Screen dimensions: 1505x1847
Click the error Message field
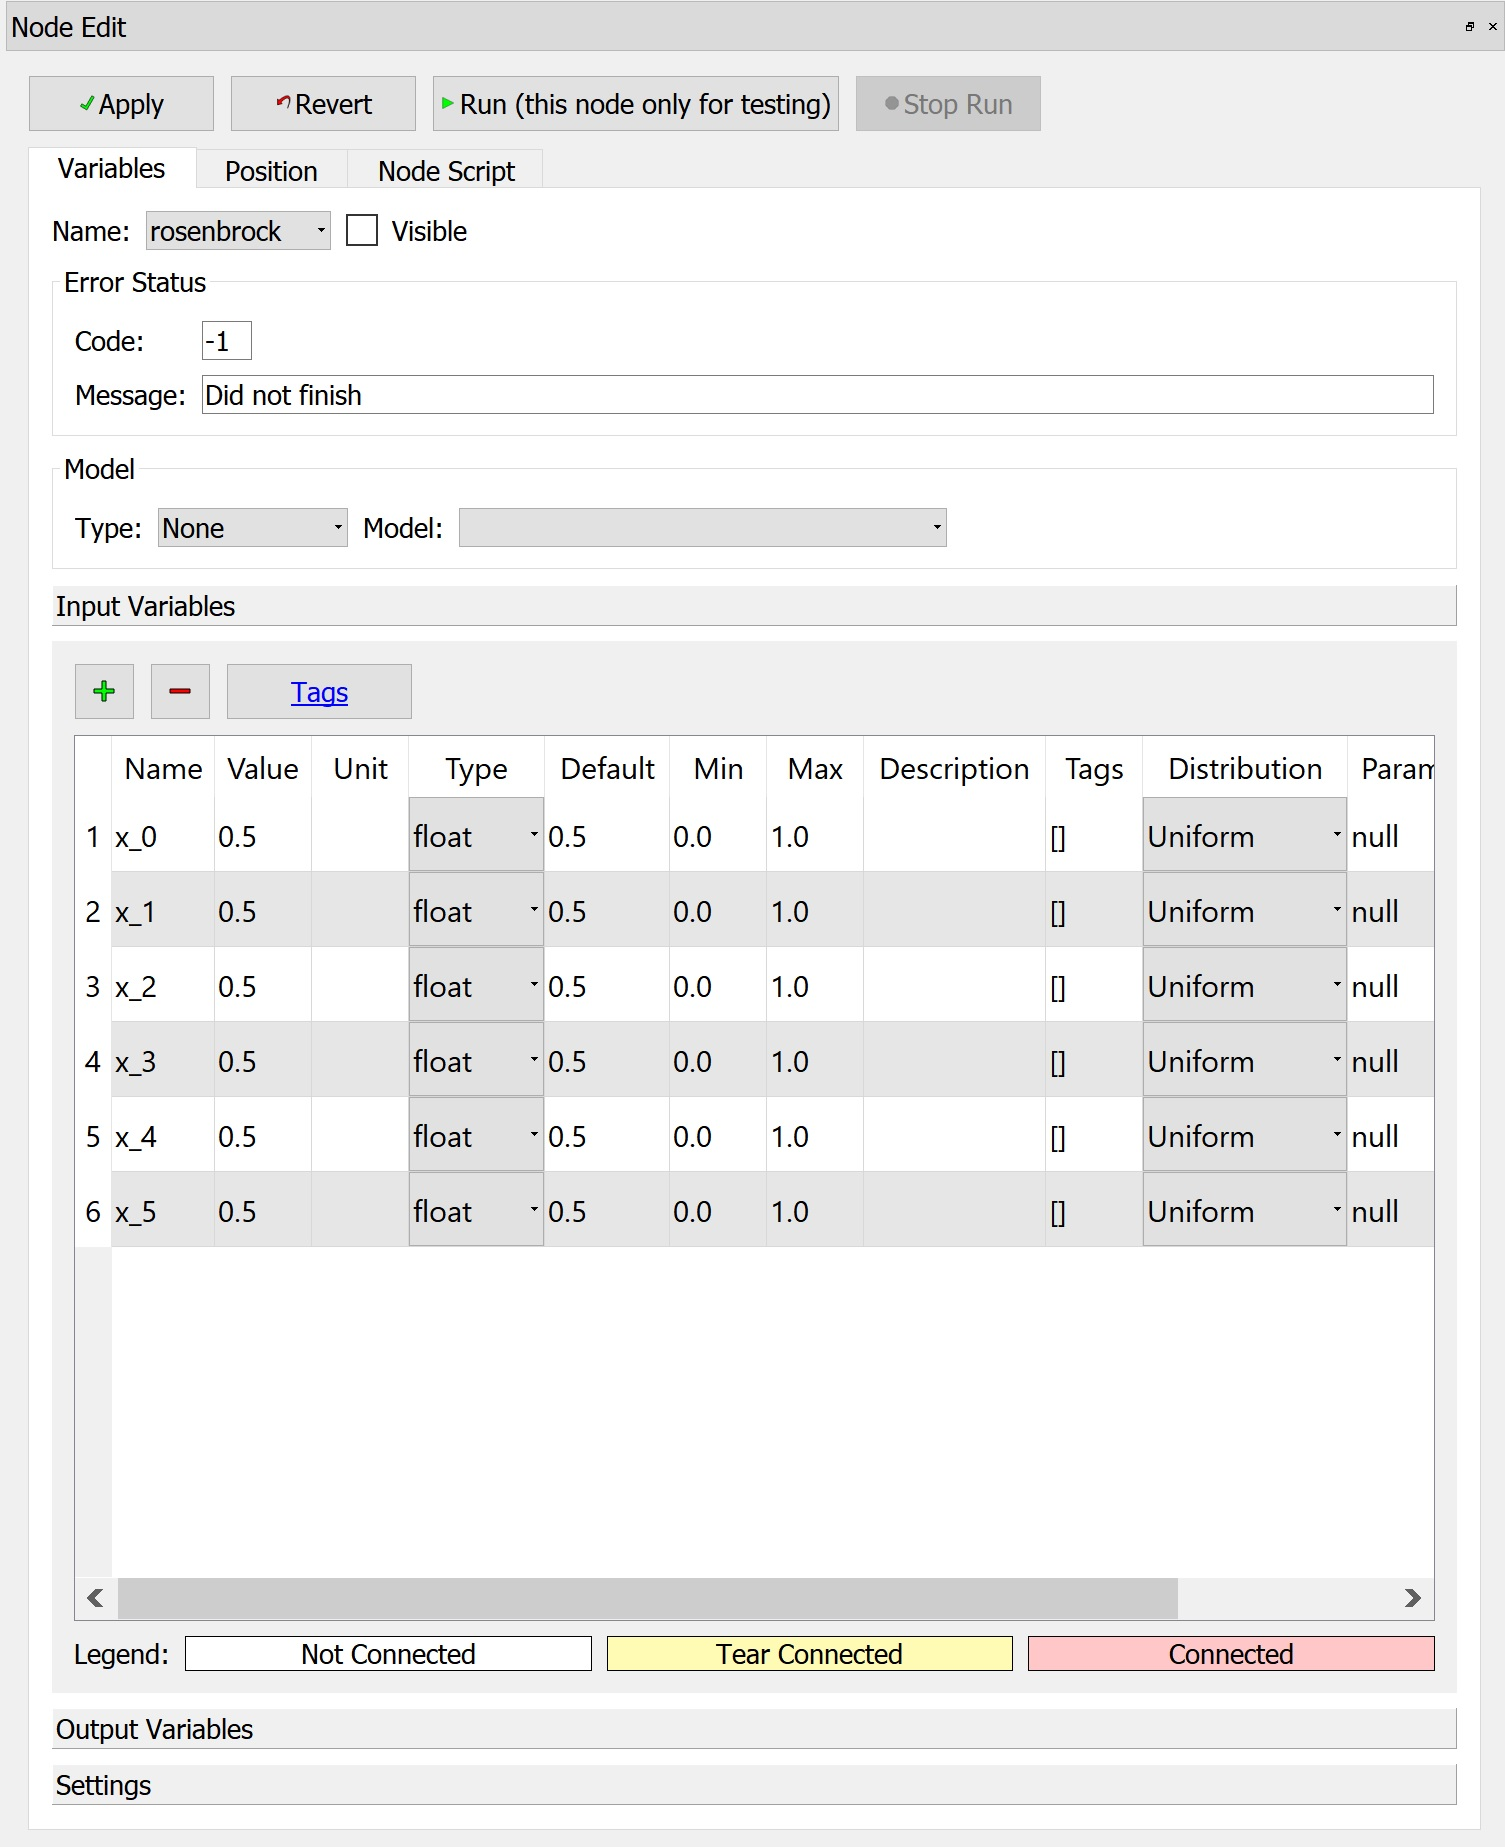coord(817,394)
